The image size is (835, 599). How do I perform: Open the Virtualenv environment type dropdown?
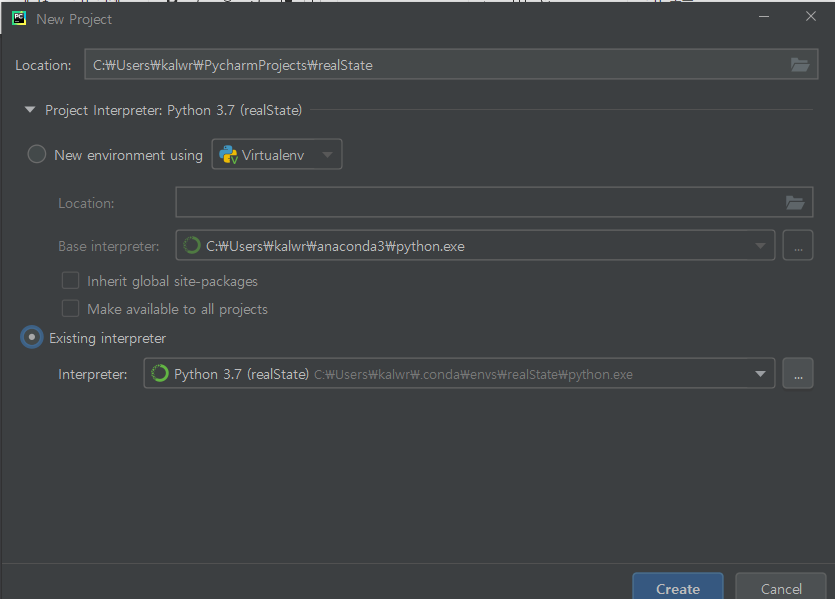(277, 154)
